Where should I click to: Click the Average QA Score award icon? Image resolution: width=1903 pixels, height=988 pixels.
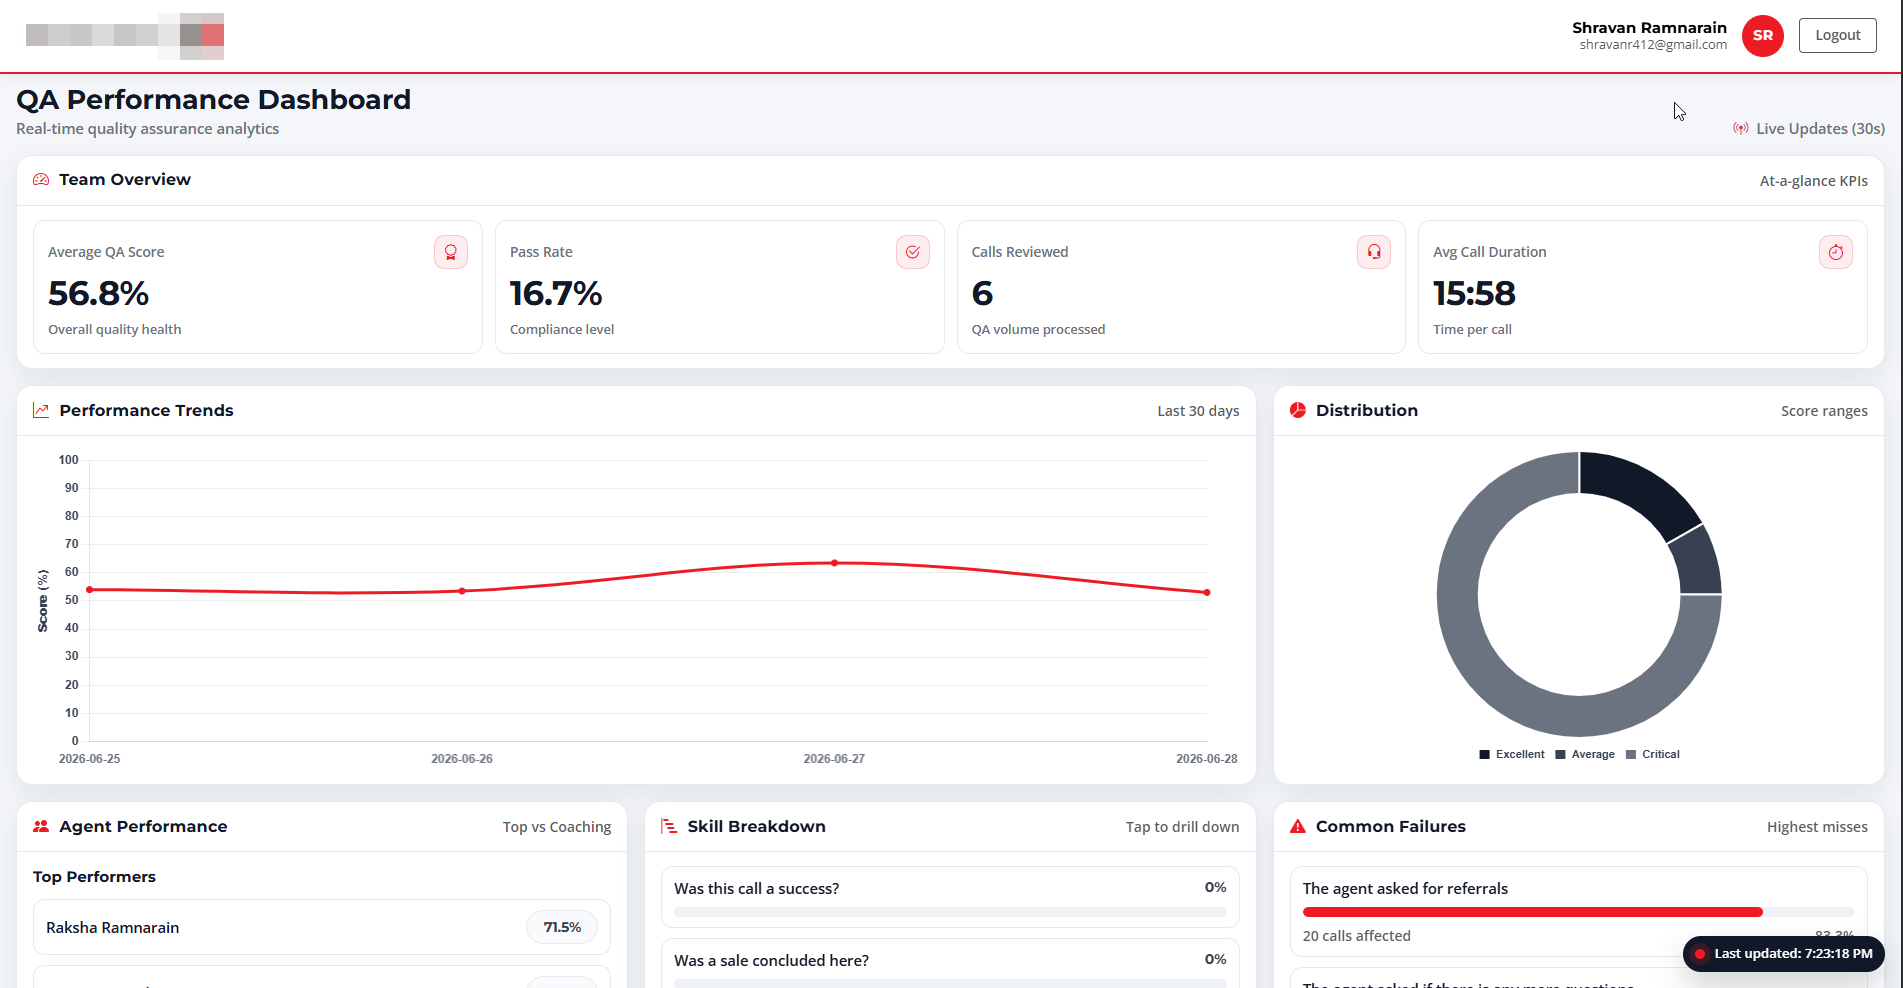coord(451,252)
